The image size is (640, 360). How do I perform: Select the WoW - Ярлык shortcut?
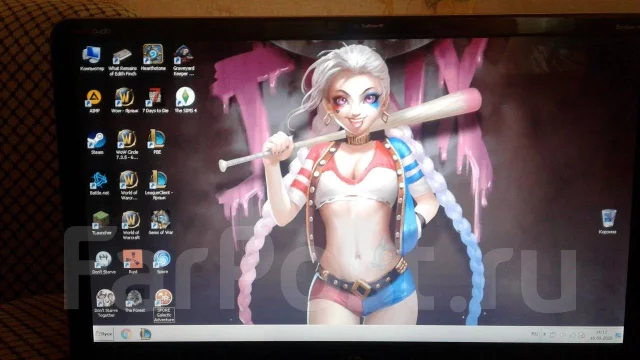click(124, 100)
